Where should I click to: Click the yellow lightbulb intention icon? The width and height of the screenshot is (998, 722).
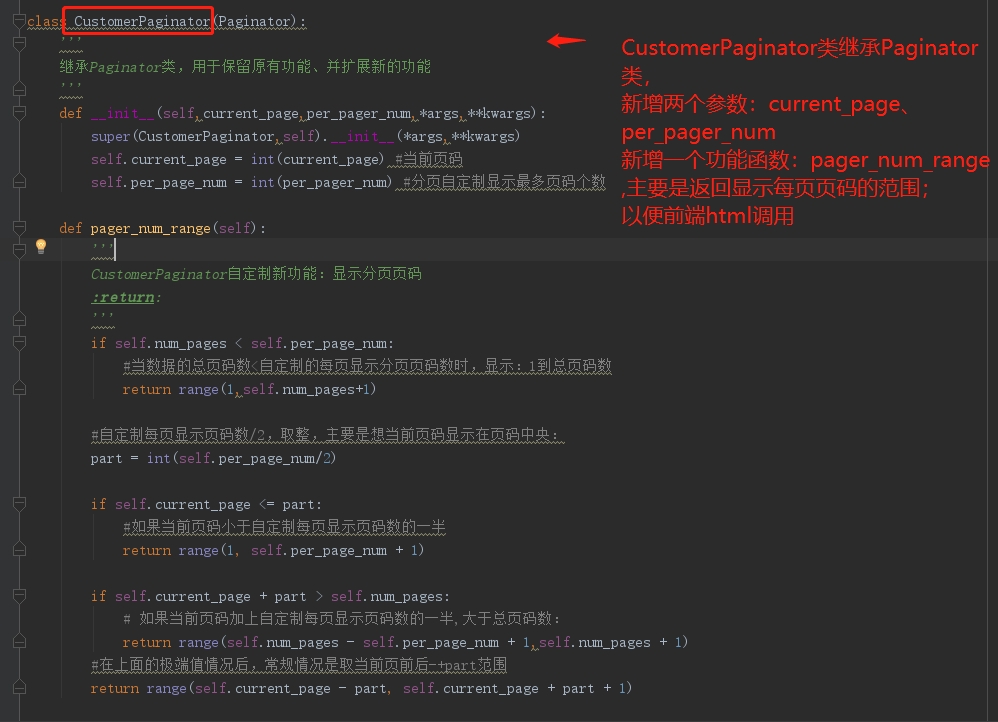point(40,246)
